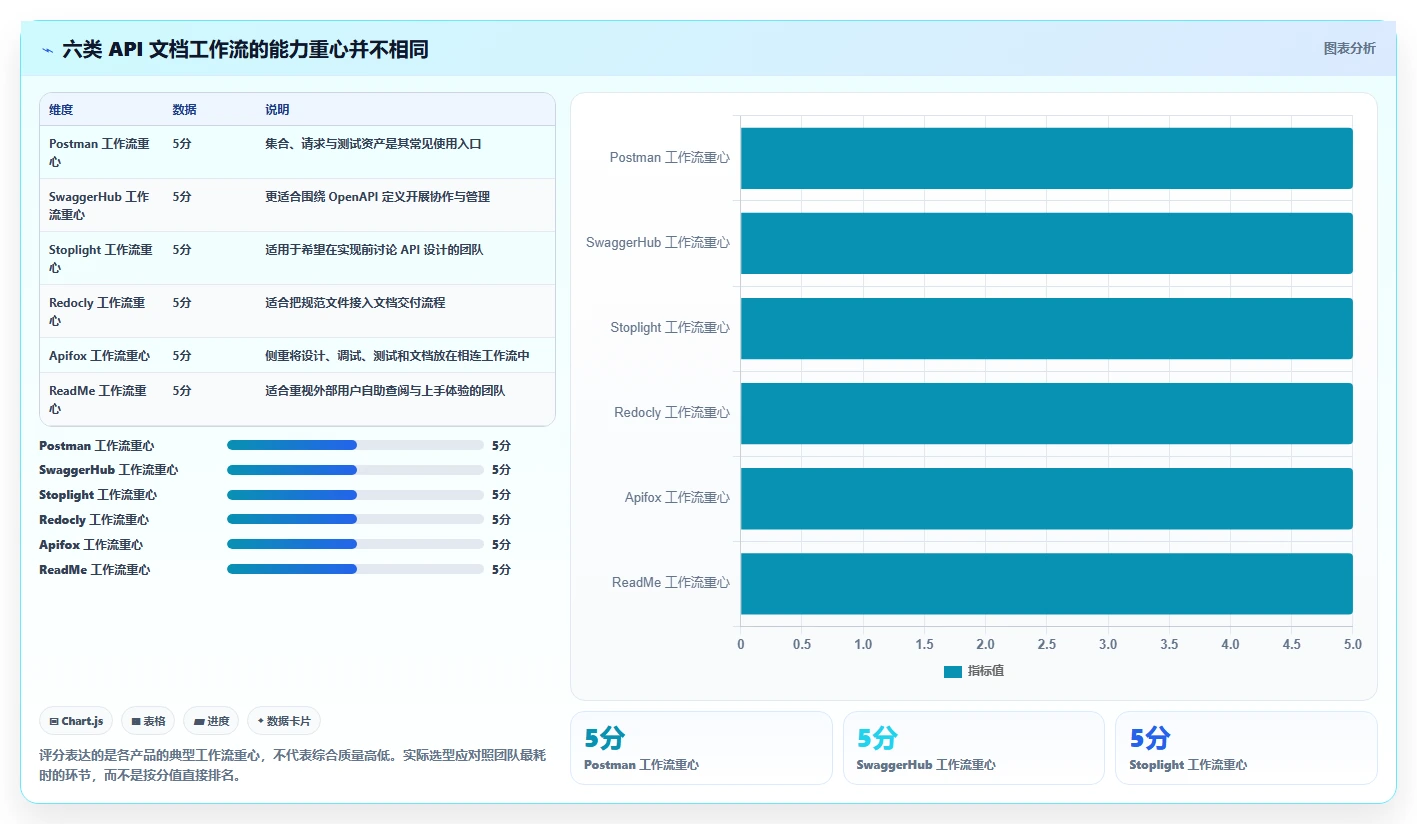Click the Redocly 工作流重心 progress bar

click(355, 519)
